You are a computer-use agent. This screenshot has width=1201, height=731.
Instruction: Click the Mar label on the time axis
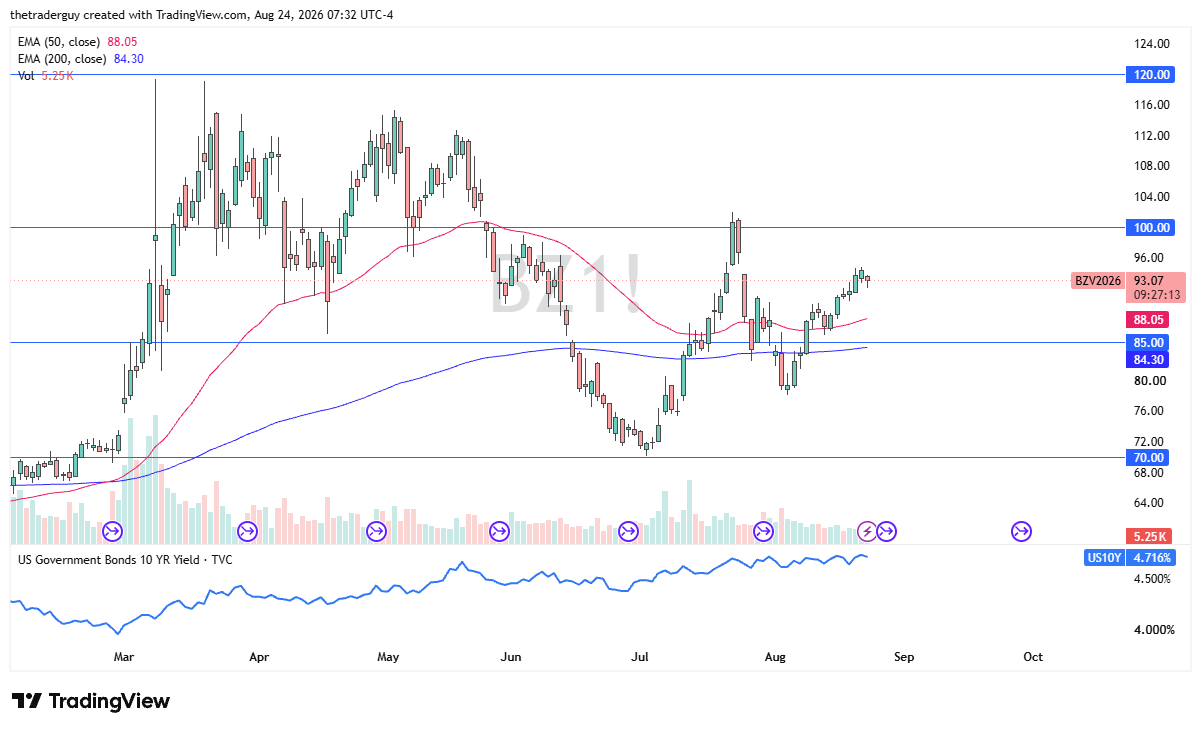coord(124,657)
